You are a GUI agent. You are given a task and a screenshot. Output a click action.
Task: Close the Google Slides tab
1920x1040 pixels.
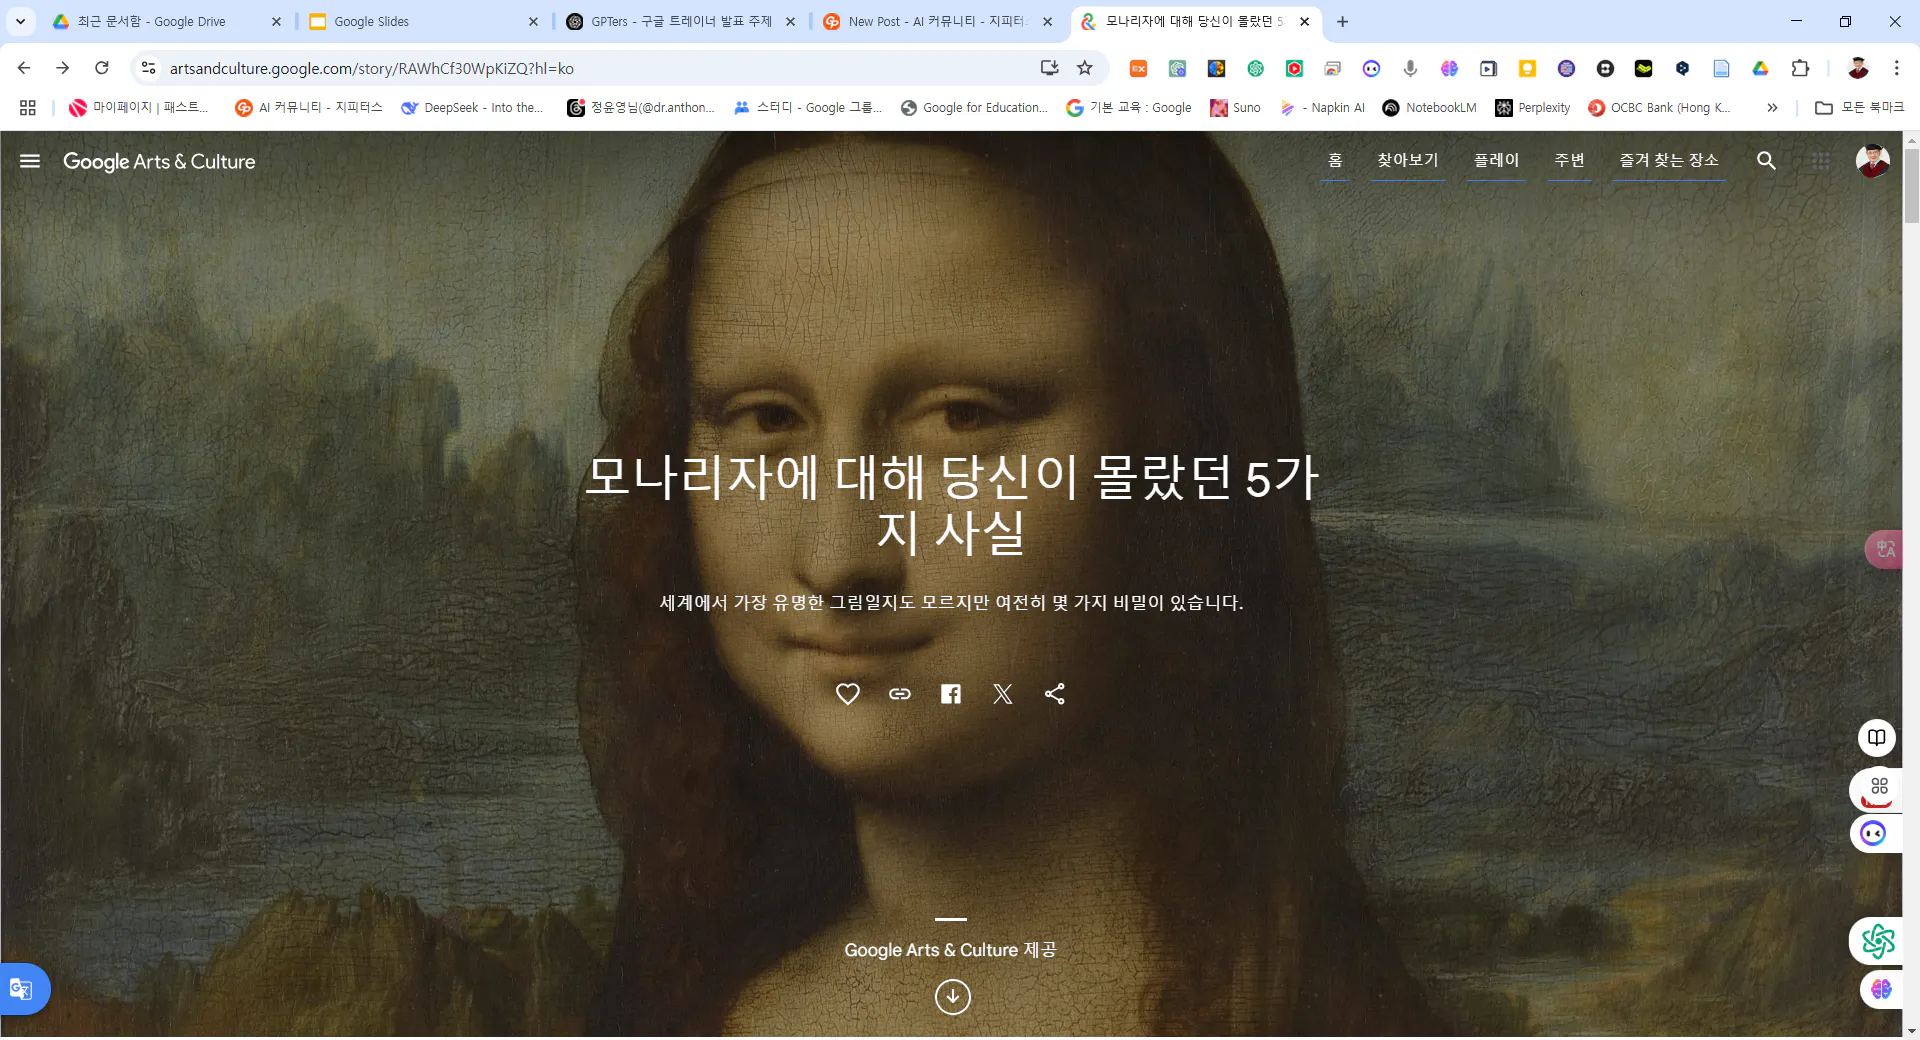[533, 21]
